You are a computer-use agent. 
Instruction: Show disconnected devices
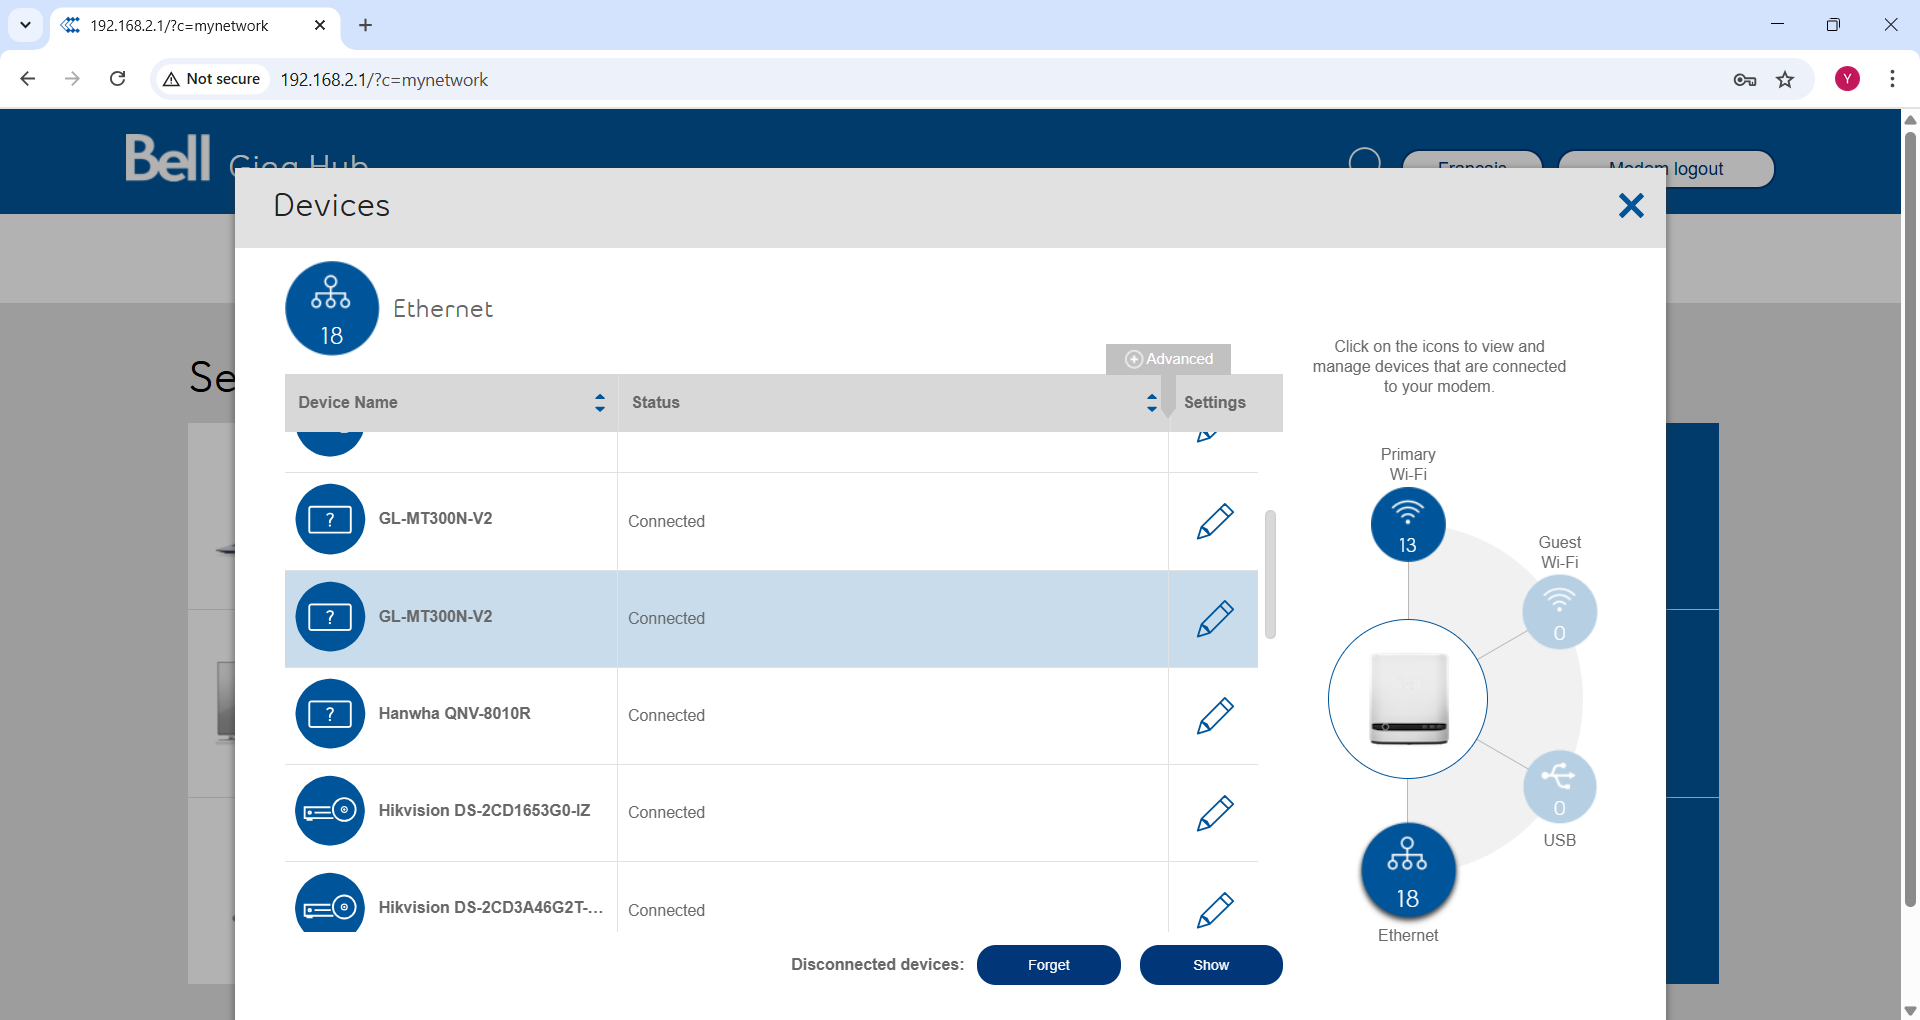coord(1210,965)
